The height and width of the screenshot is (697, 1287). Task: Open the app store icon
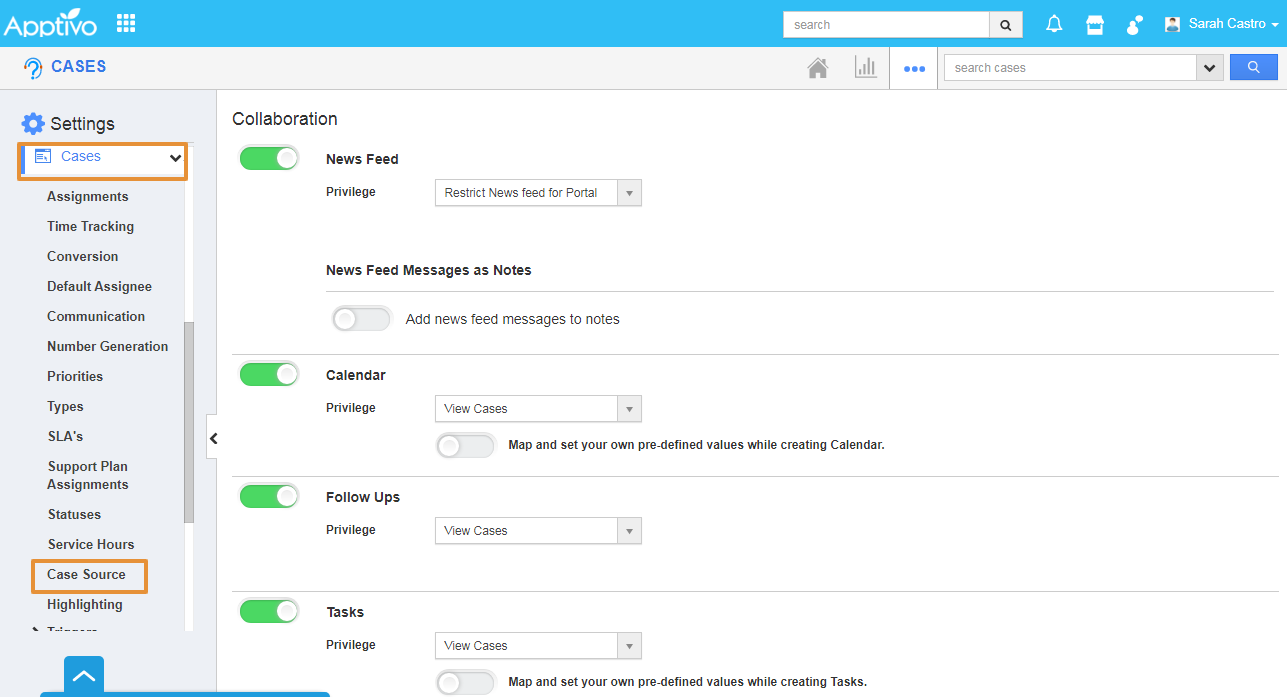[x=1095, y=24]
